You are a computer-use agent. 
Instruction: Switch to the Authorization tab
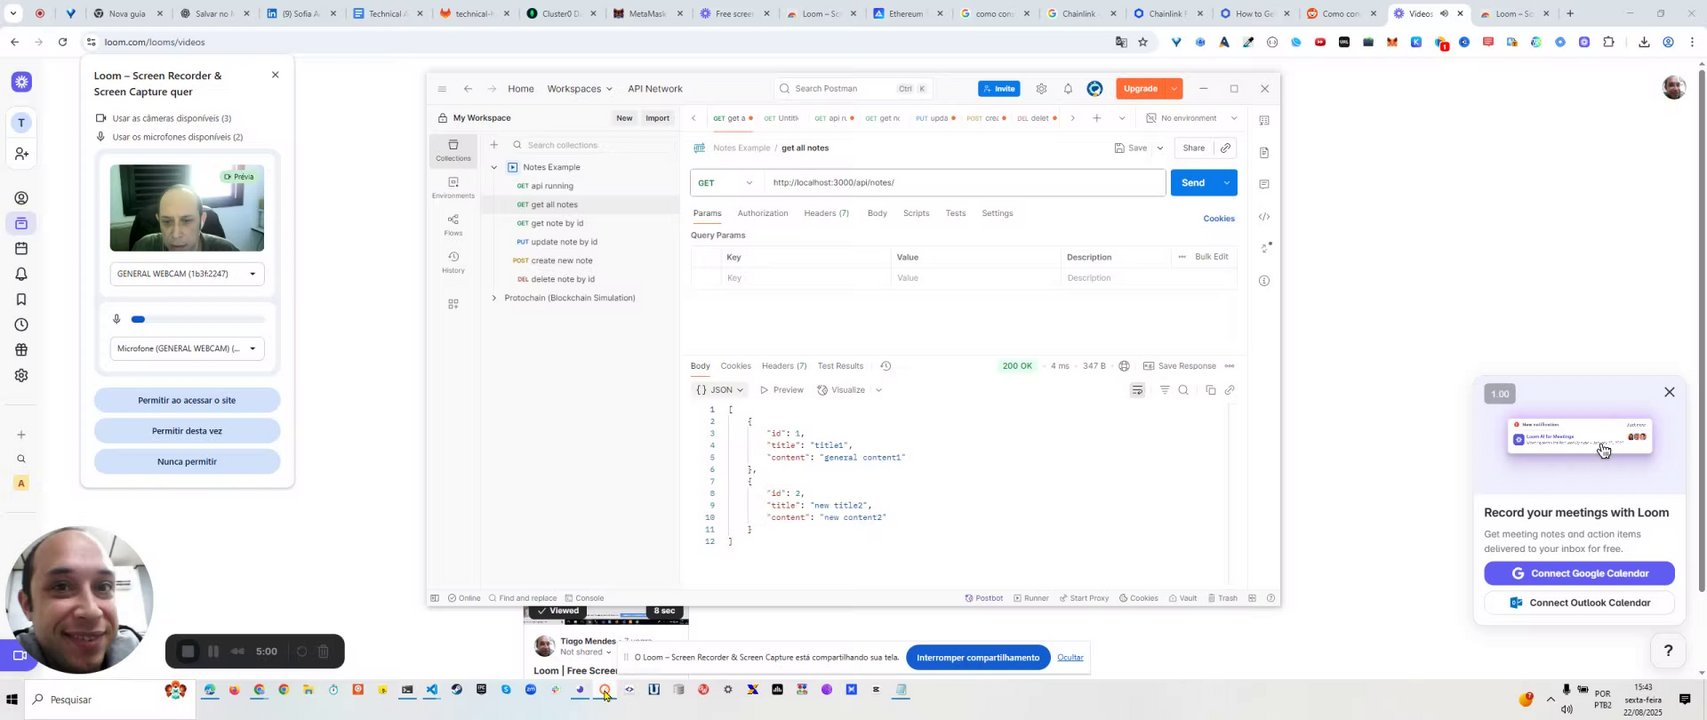tap(763, 214)
